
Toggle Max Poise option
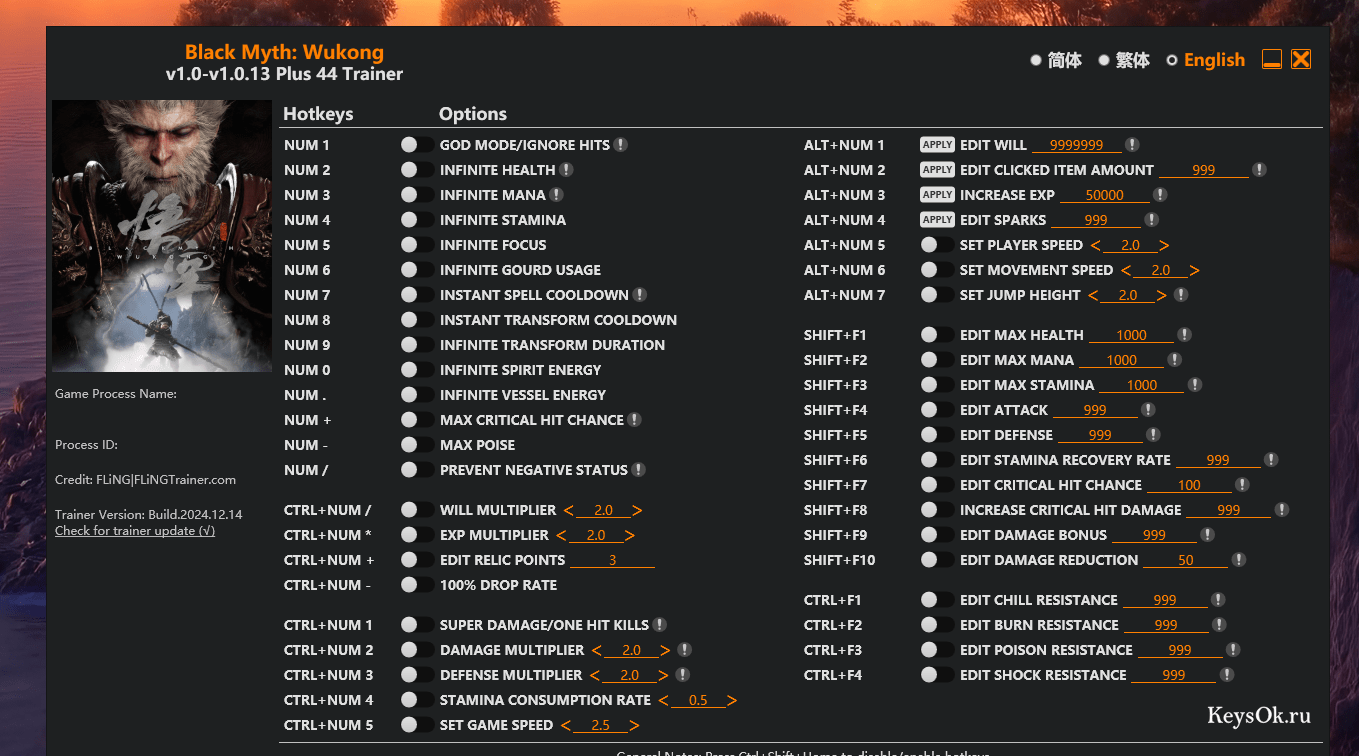click(x=417, y=445)
